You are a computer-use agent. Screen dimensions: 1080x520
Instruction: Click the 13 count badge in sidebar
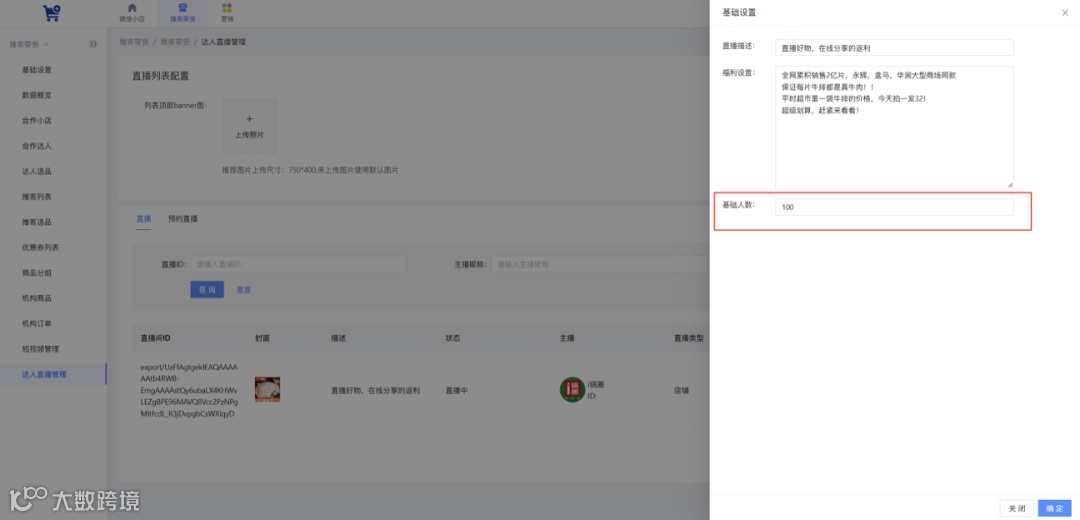[x=93, y=44]
